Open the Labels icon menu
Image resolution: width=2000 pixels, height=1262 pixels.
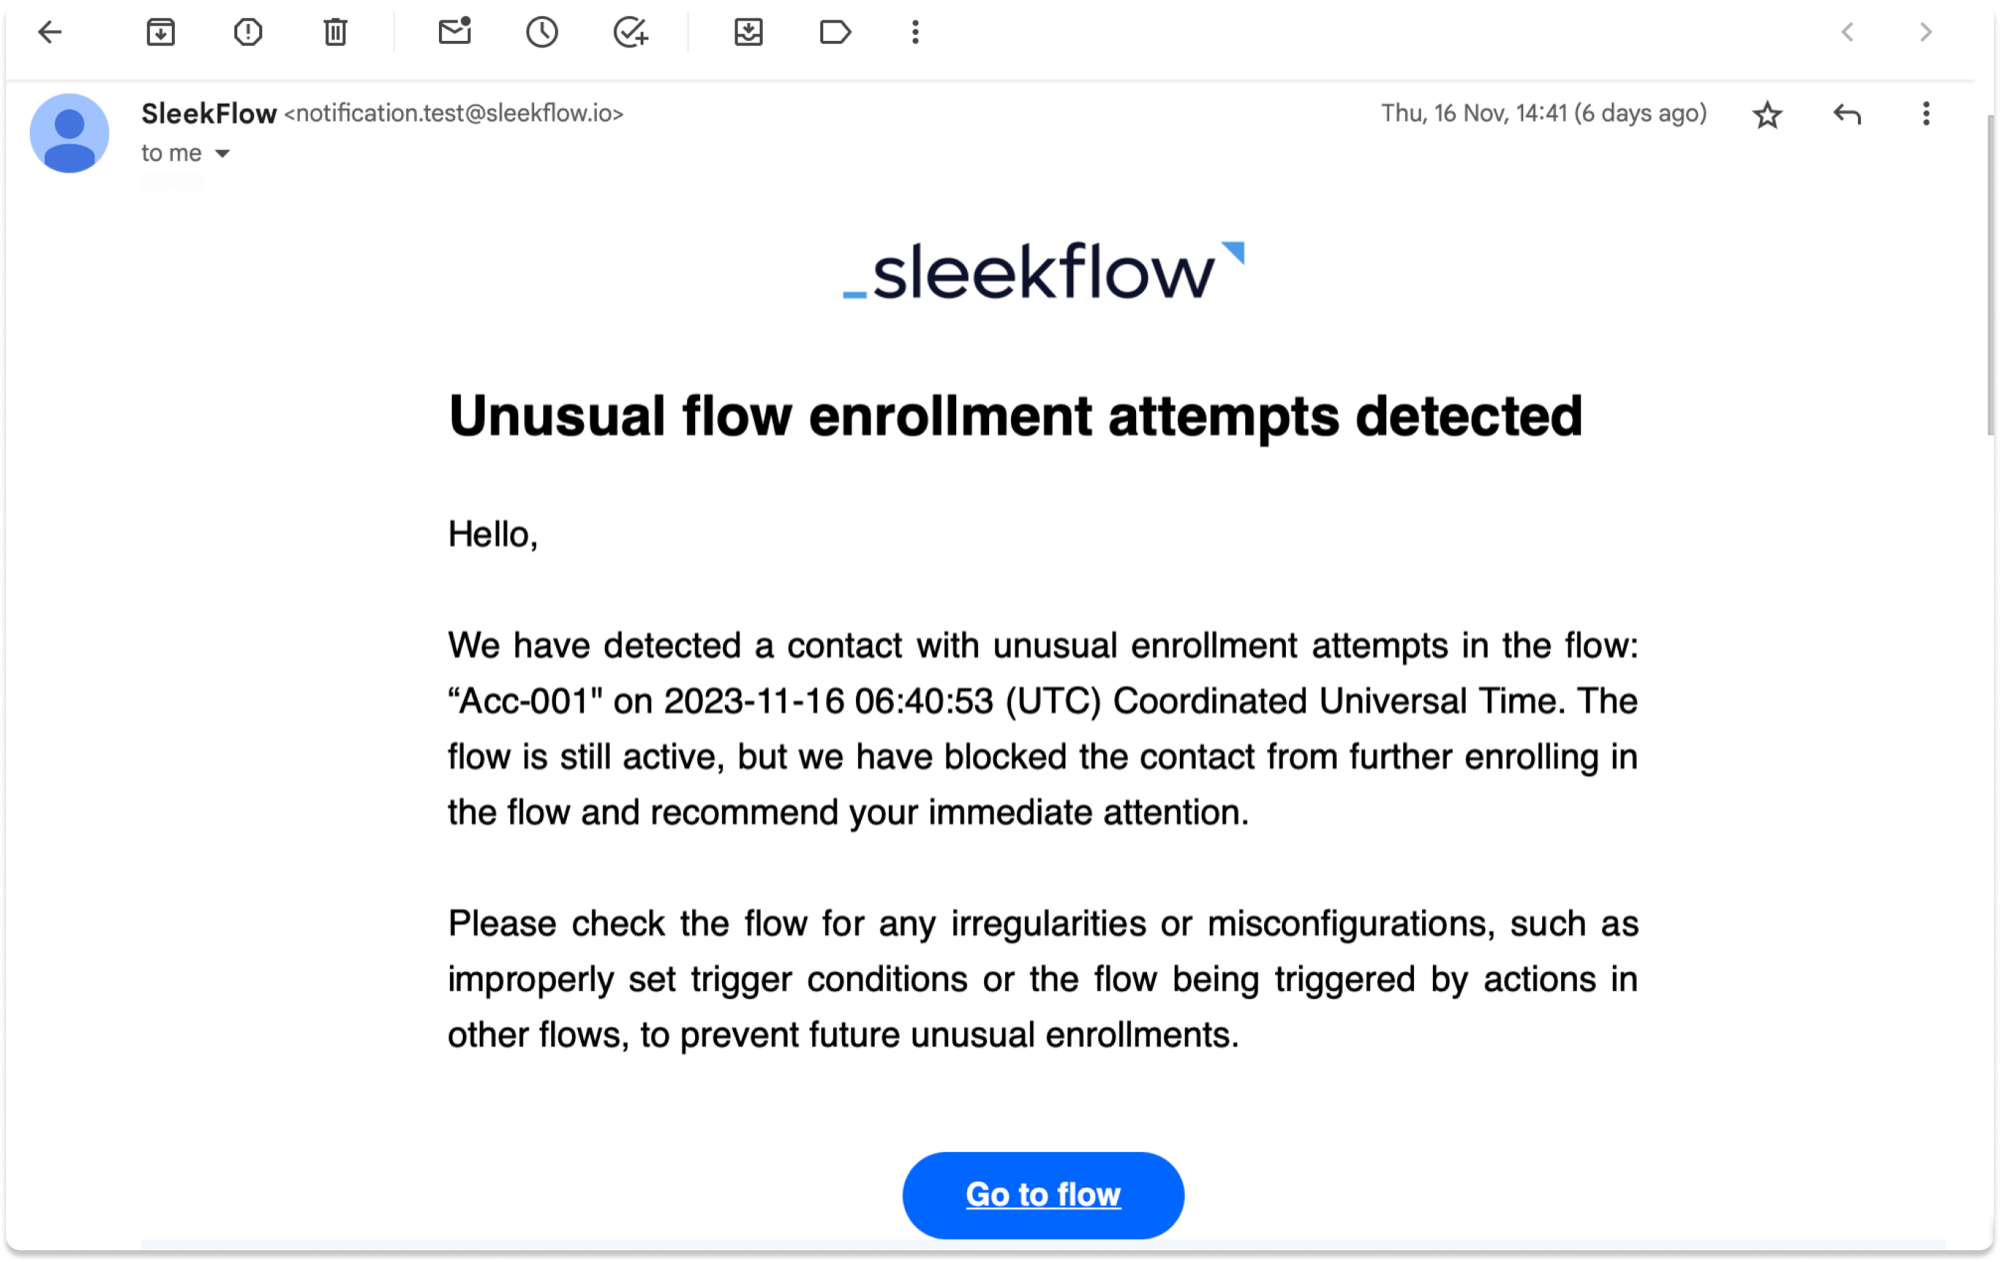click(835, 32)
